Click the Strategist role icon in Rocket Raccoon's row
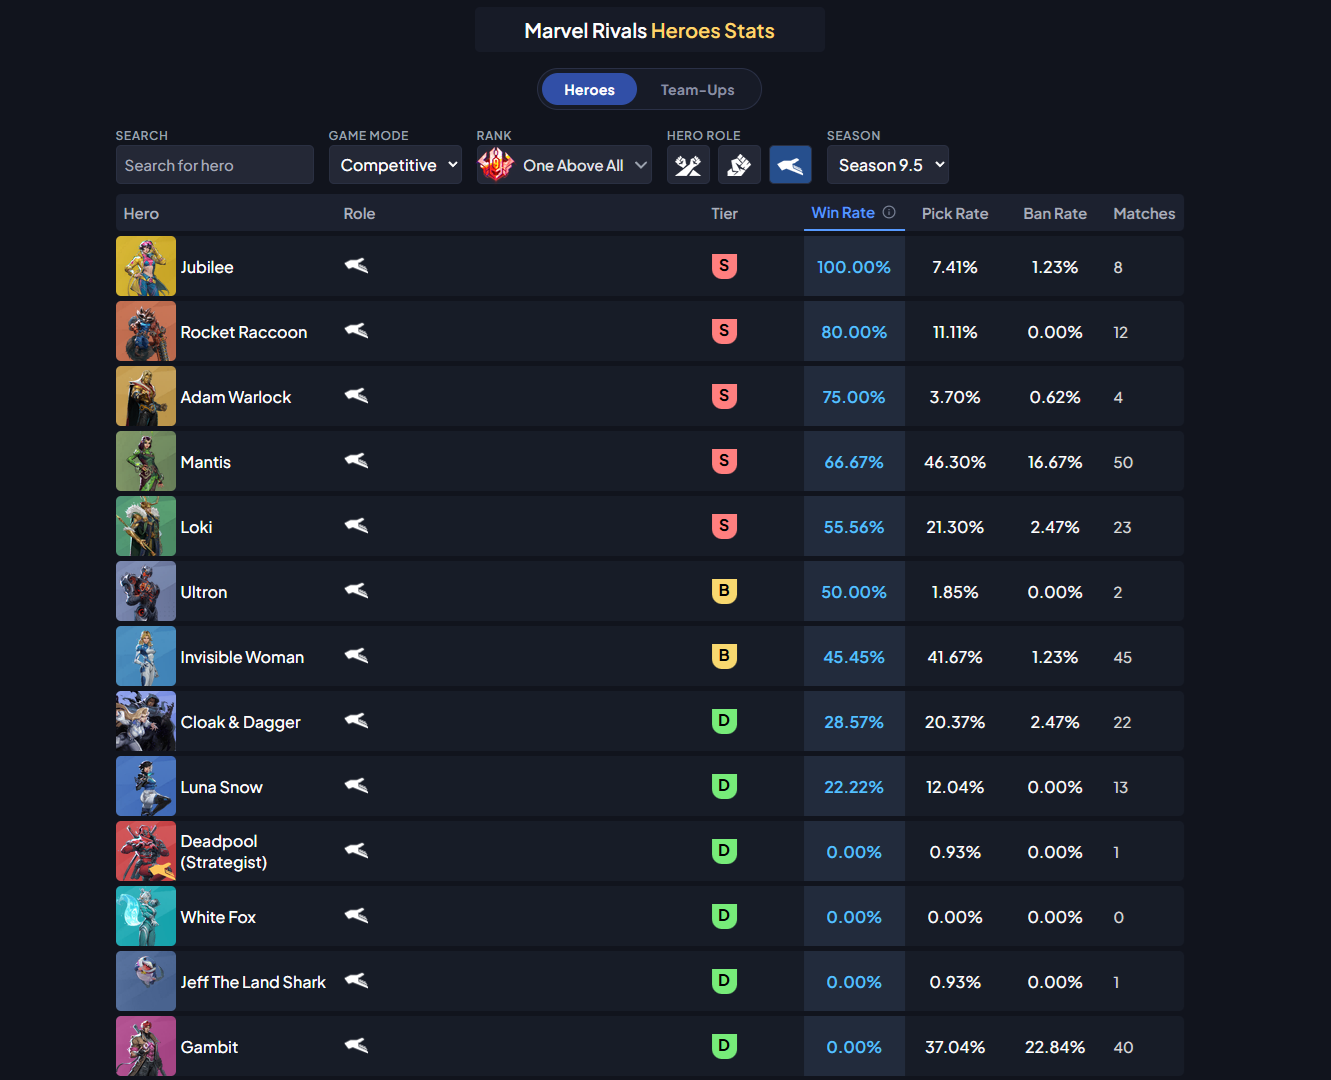 [x=357, y=331]
